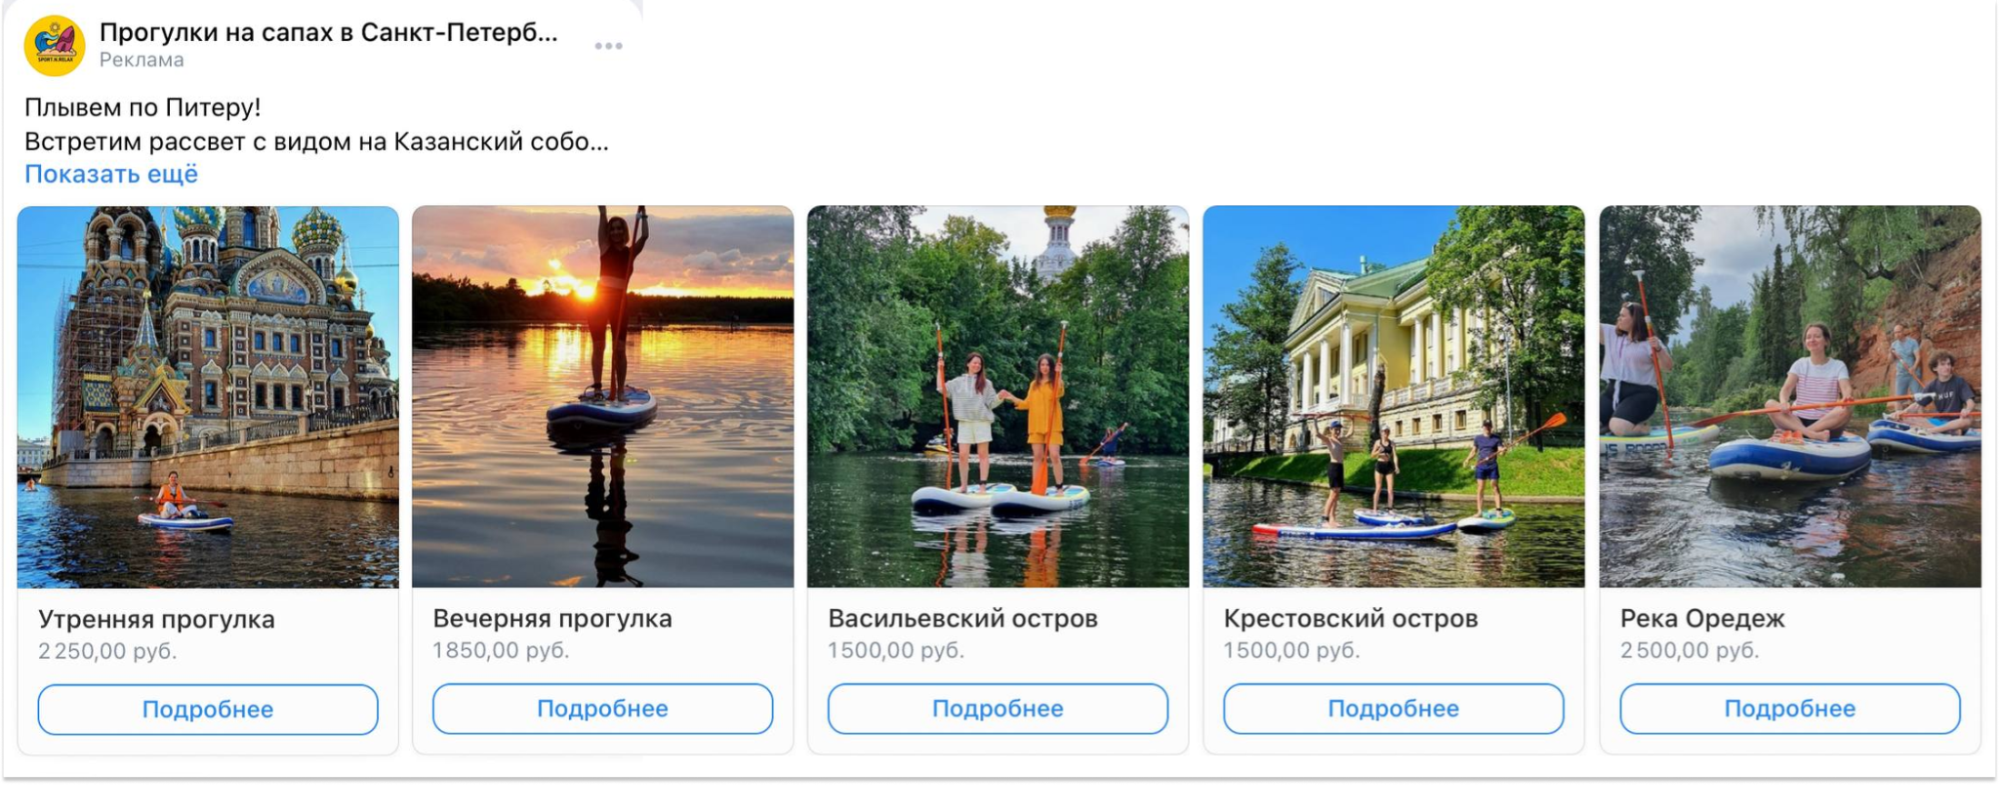1999x785 pixels.
Task: Select the Река Оредеж card title
Action: pos(1703,619)
